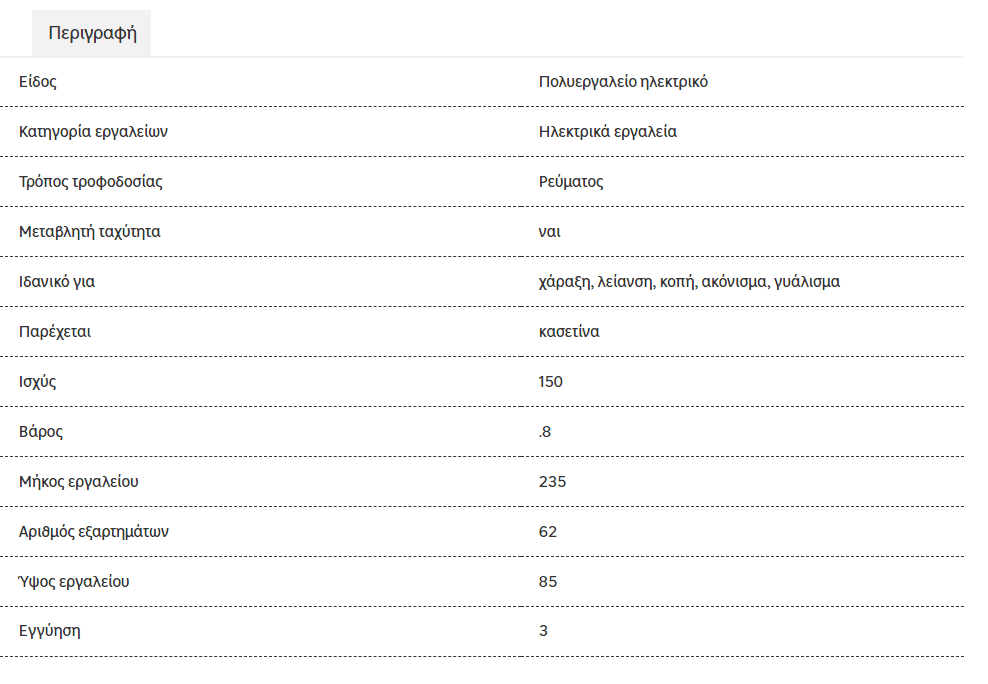Click the Τρόπος τροφοδοσίας label
This screenshot has width=988, height=684.
[91, 181]
